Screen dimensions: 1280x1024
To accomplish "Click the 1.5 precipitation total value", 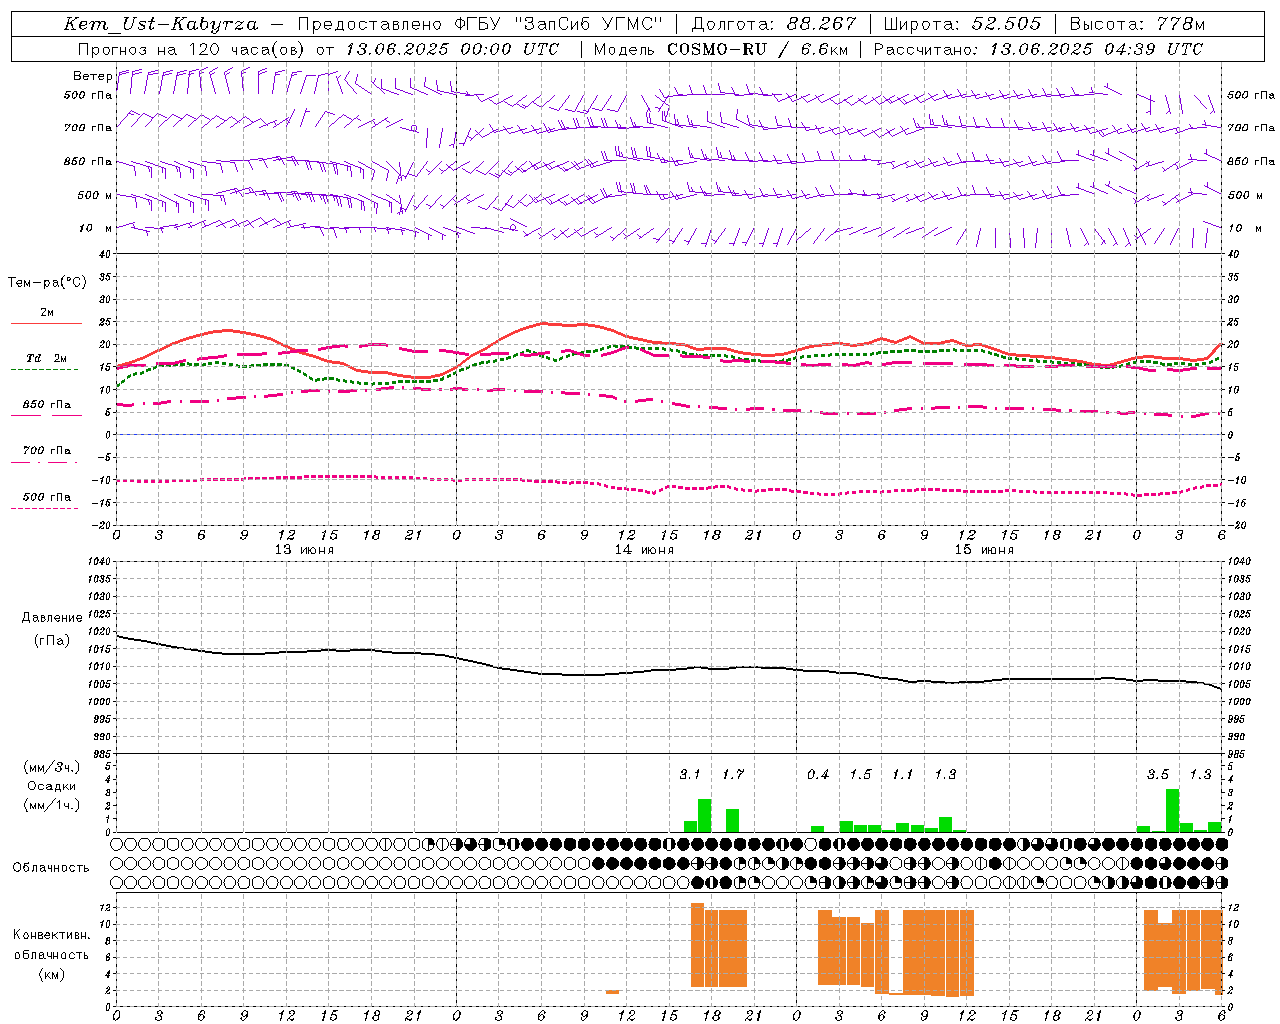I will 860,774.
